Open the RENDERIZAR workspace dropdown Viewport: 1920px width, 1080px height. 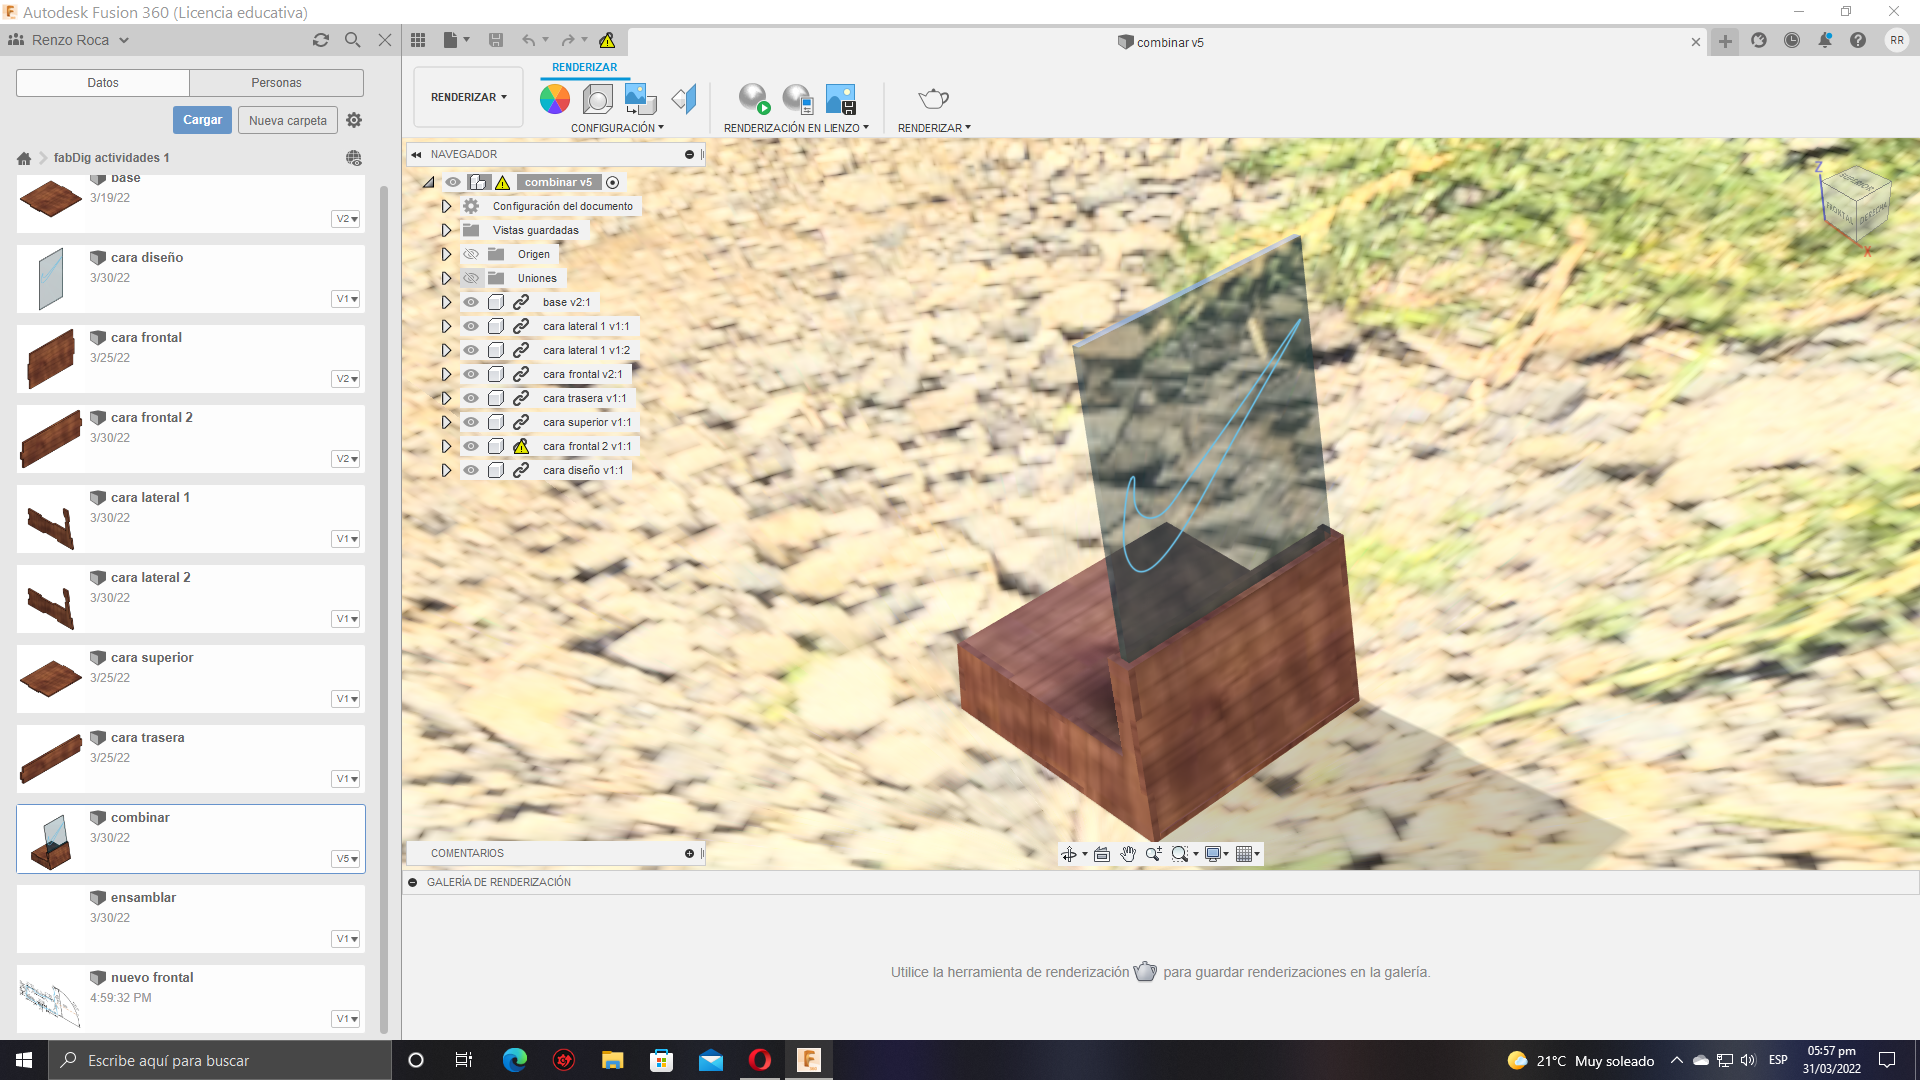pyautogui.click(x=468, y=97)
